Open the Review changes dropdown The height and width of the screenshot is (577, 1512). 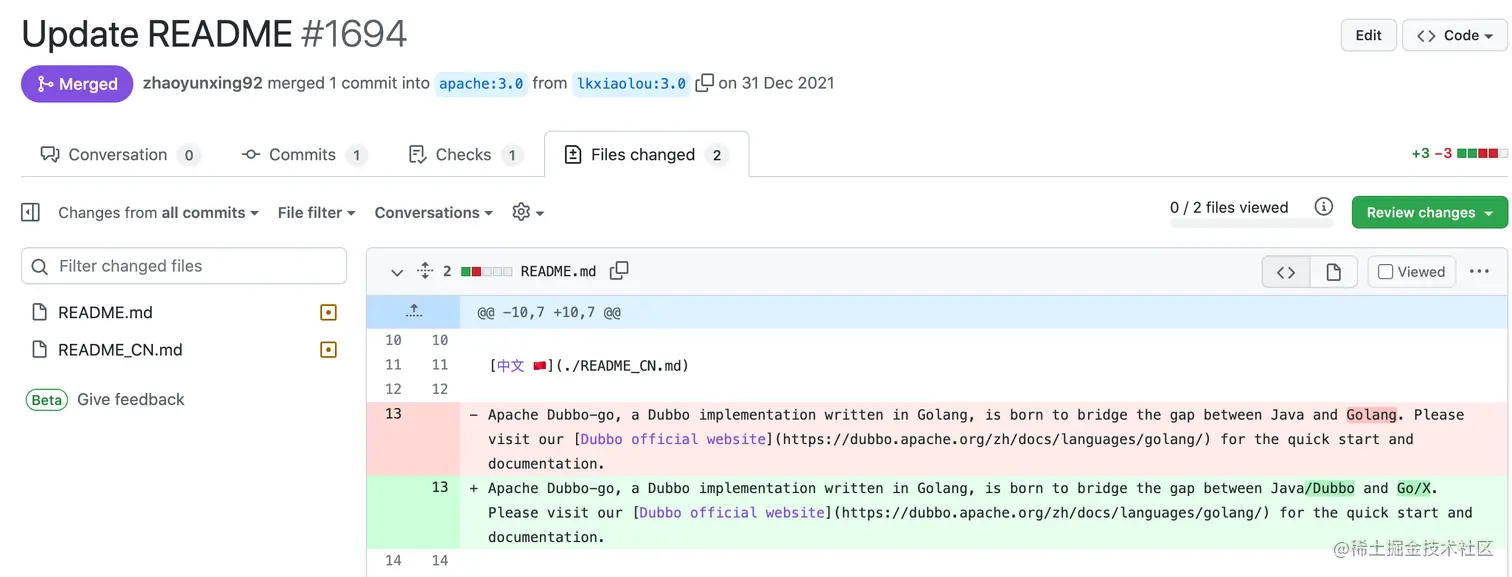click(1429, 212)
